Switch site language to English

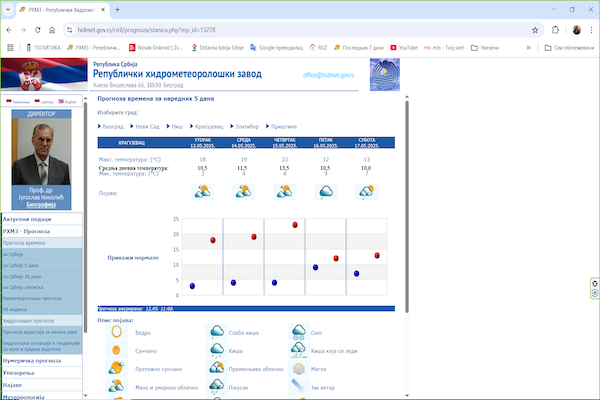tap(72, 102)
